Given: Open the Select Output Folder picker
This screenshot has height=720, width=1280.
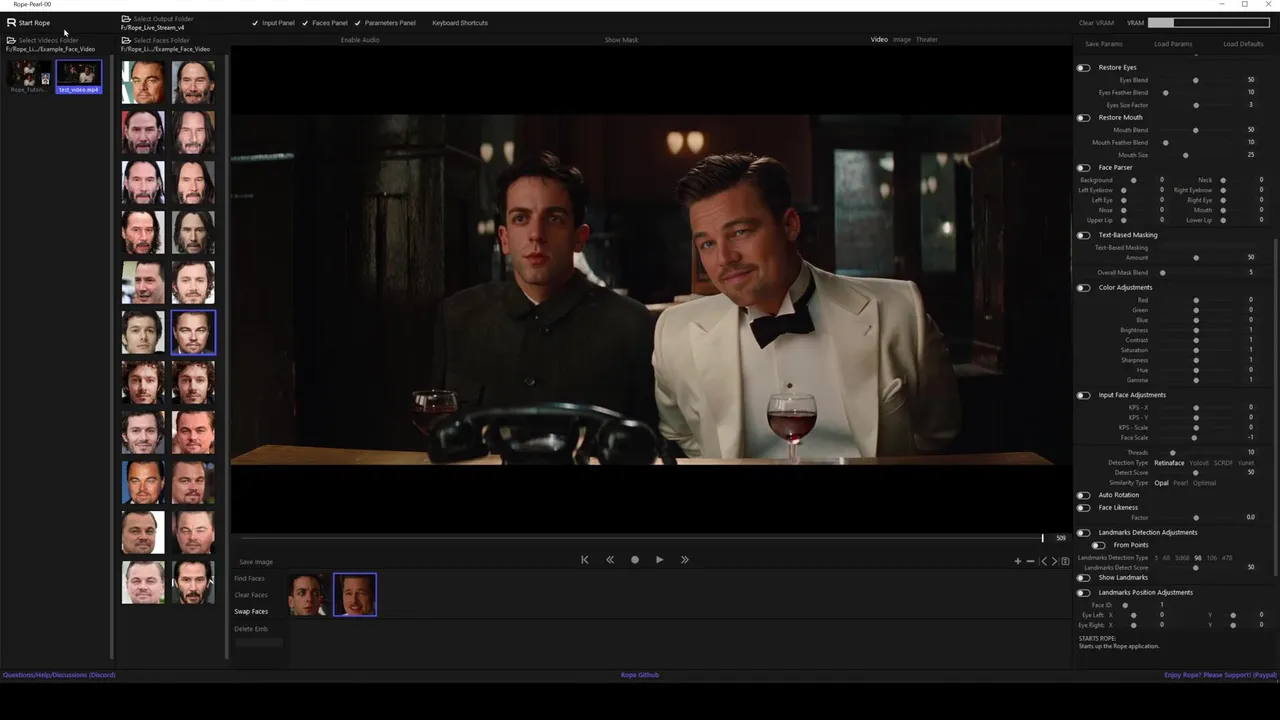Looking at the screenshot, I should pyautogui.click(x=157, y=19).
